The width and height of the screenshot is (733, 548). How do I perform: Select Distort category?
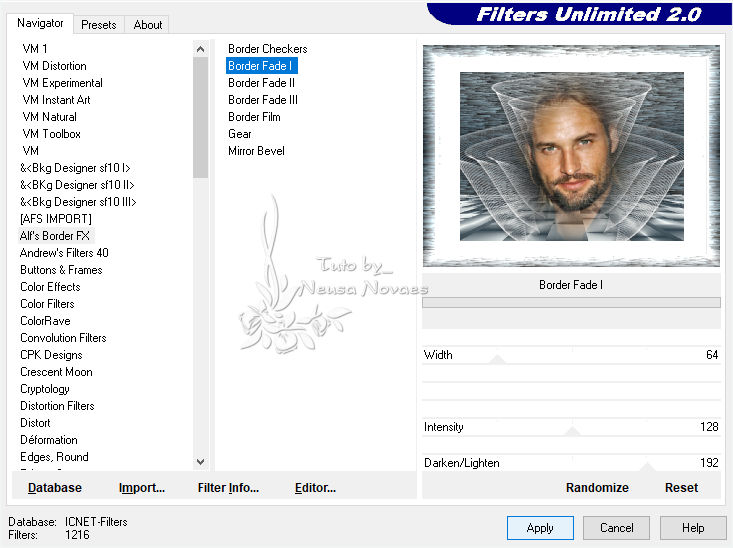[x=35, y=423]
